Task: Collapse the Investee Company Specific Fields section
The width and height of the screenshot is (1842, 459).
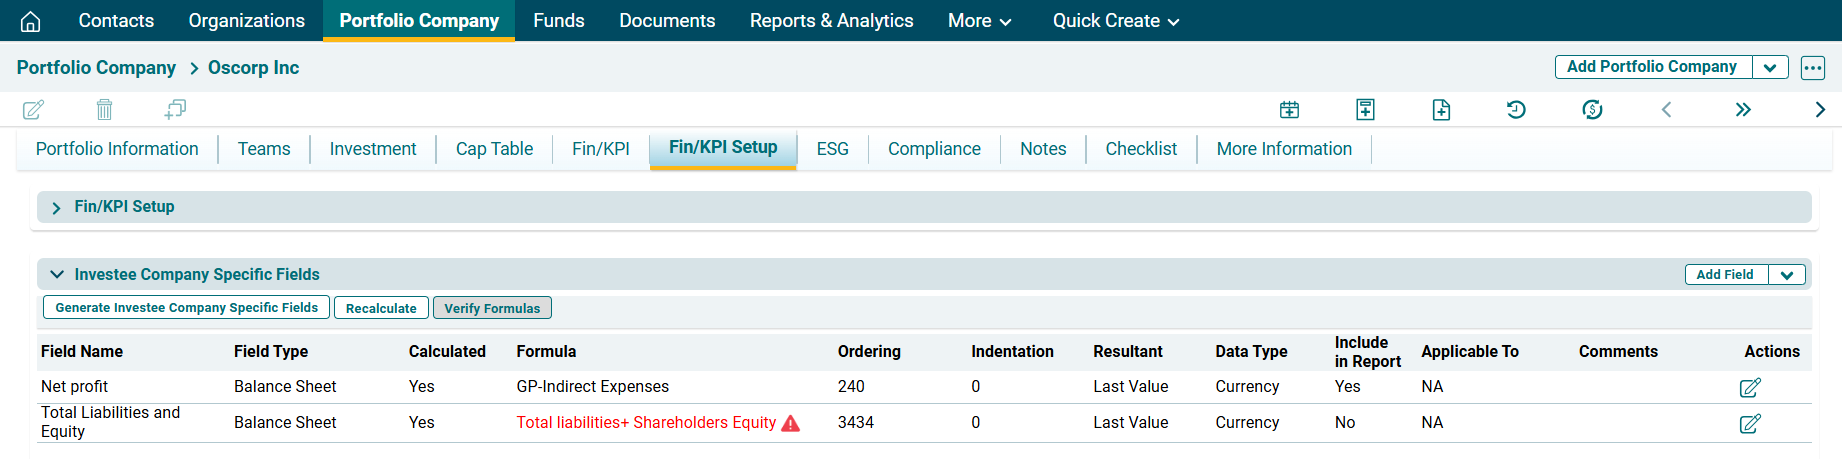Action: pyautogui.click(x=57, y=275)
